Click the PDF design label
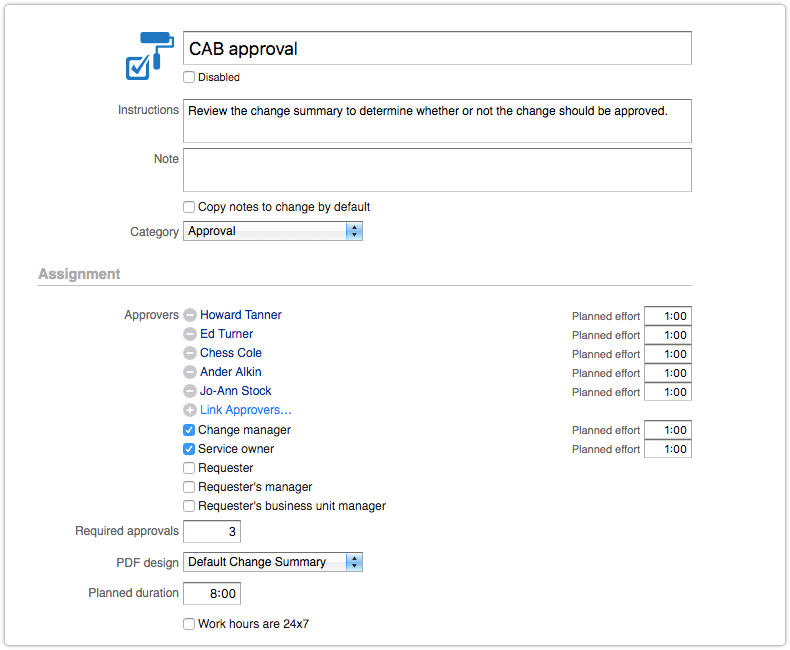This screenshot has width=790, height=650. point(147,563)
